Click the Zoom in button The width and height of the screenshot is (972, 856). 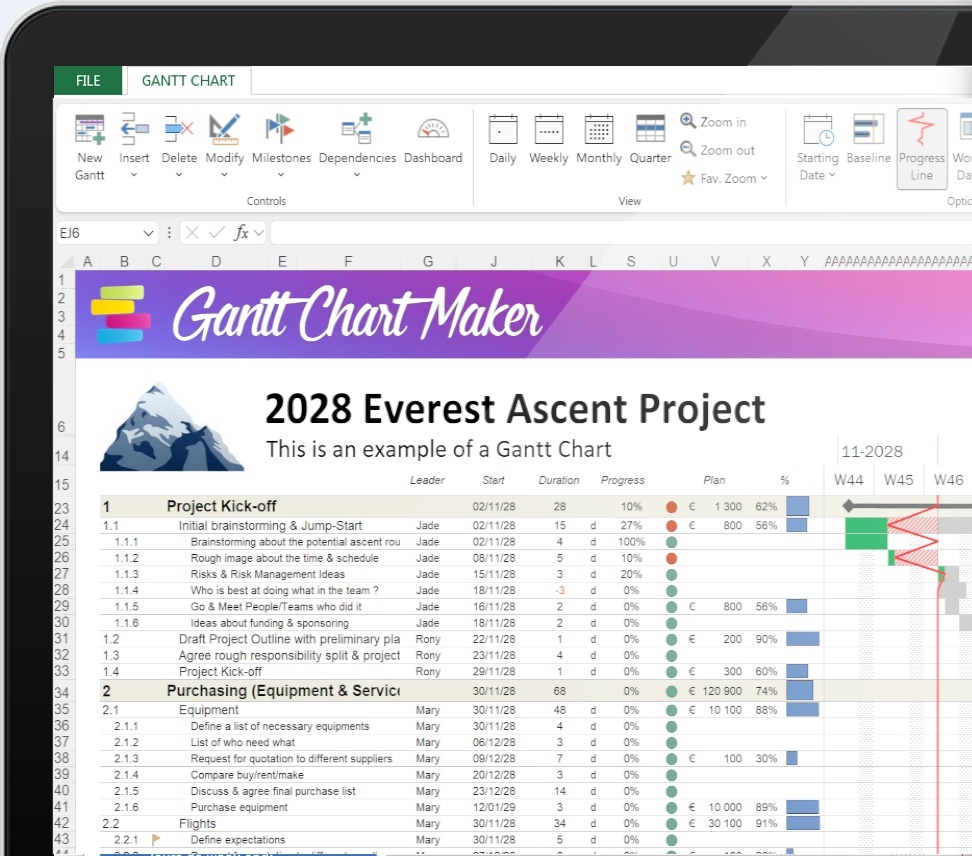[x=714, y=122]
